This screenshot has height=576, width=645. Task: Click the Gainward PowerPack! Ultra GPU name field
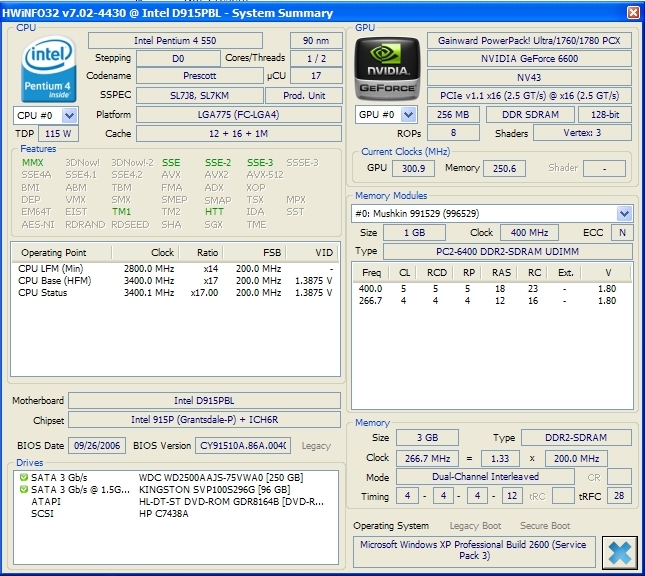point(529,41)
